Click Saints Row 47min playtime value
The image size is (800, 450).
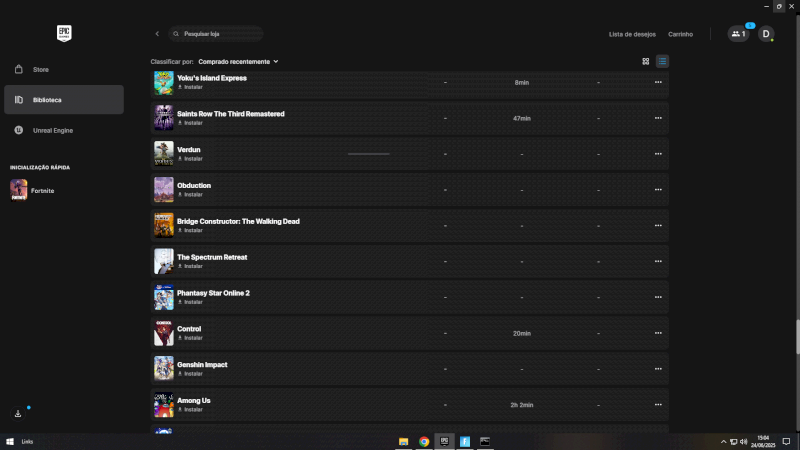[x=521, y=118]
